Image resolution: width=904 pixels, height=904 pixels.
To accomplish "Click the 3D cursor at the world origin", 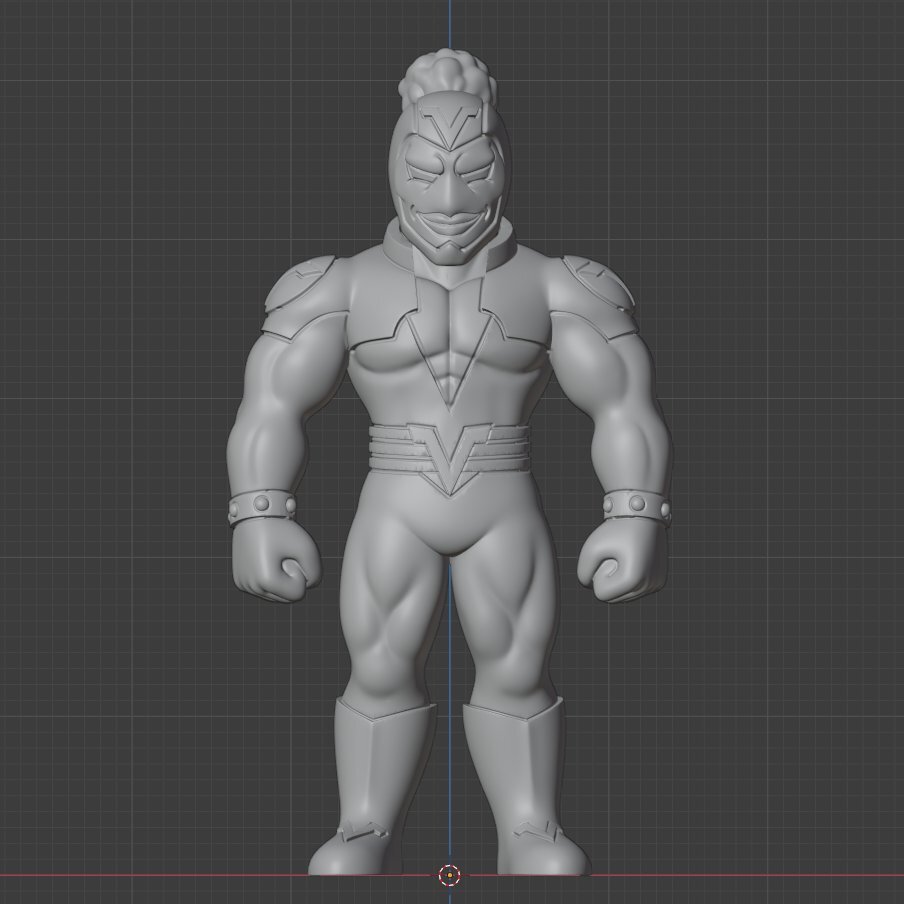I will (x=449, y=875).
